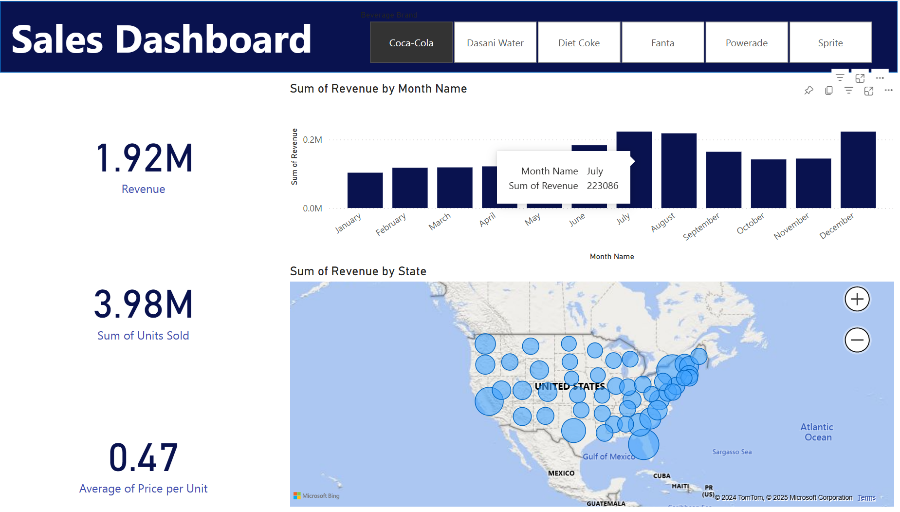Select the Washington state bubble on map
This screenshot has width=900, height=512.
485,344
